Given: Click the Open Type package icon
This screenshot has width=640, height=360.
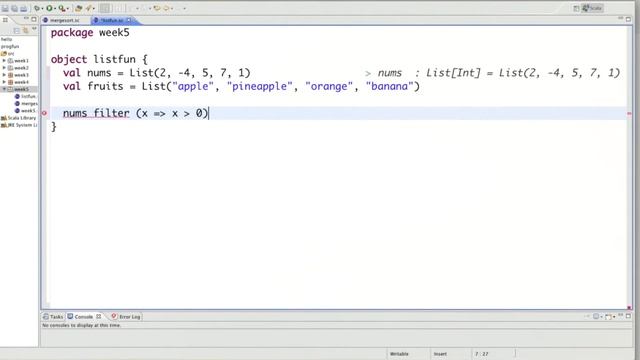Looking at the screenshot, I should tap(78, 8).
